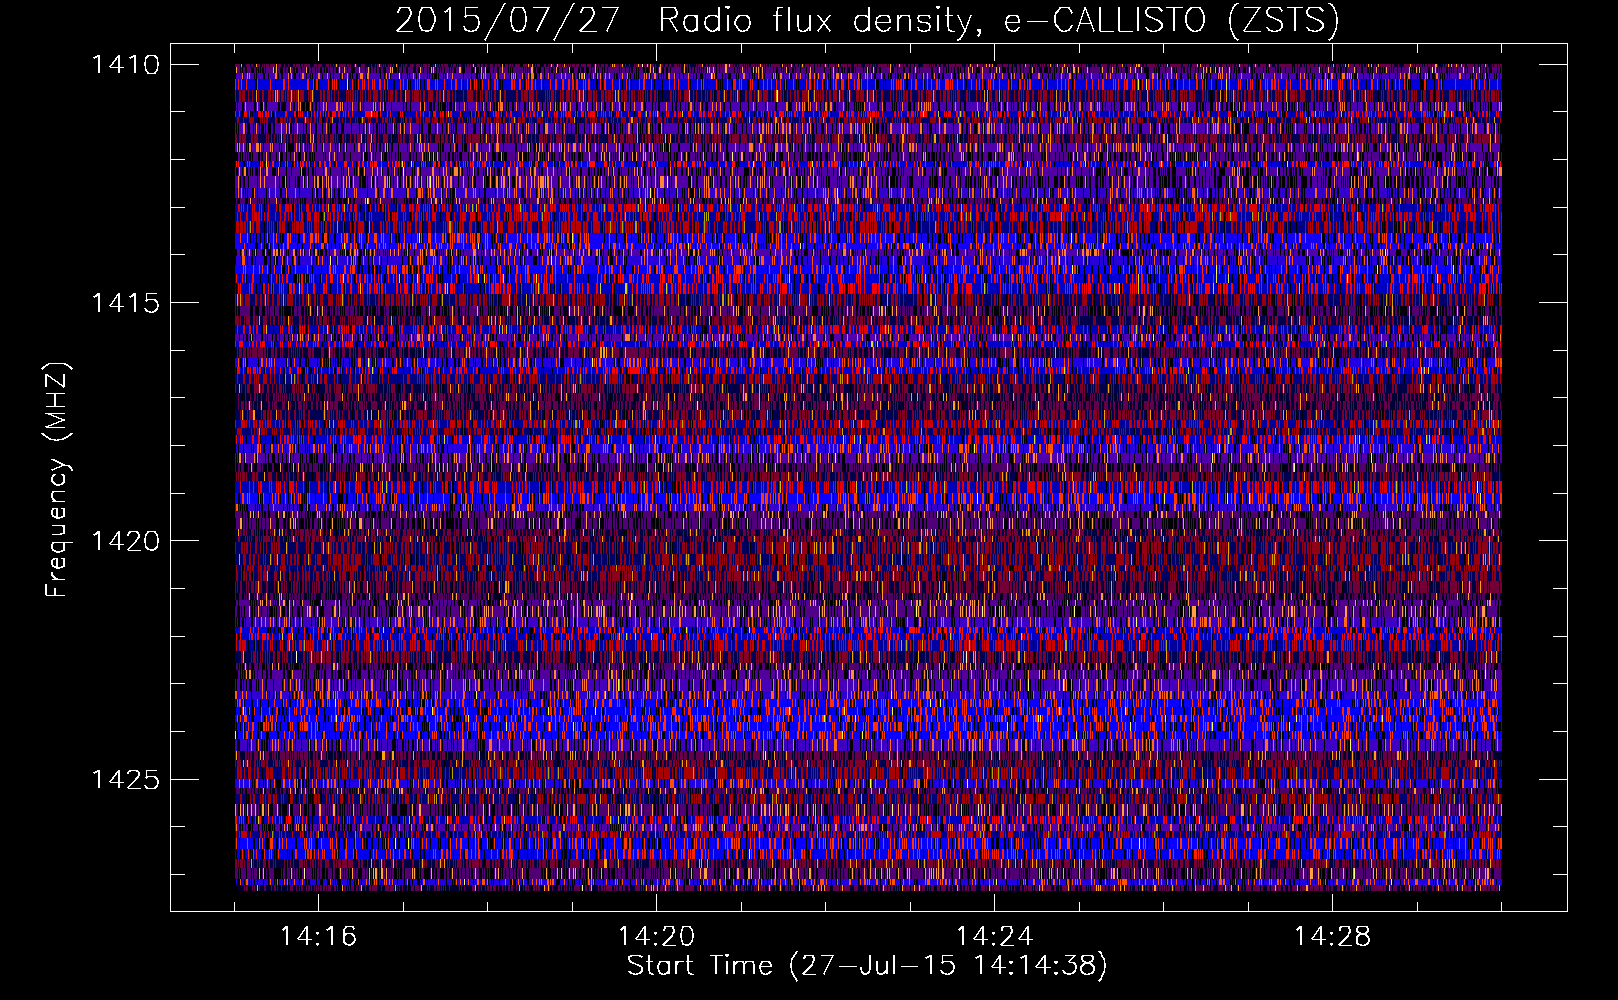Click the 'Frequency (MHZ)' axis label
Screen dimensions: 1618x1000
tap(58, 480)
